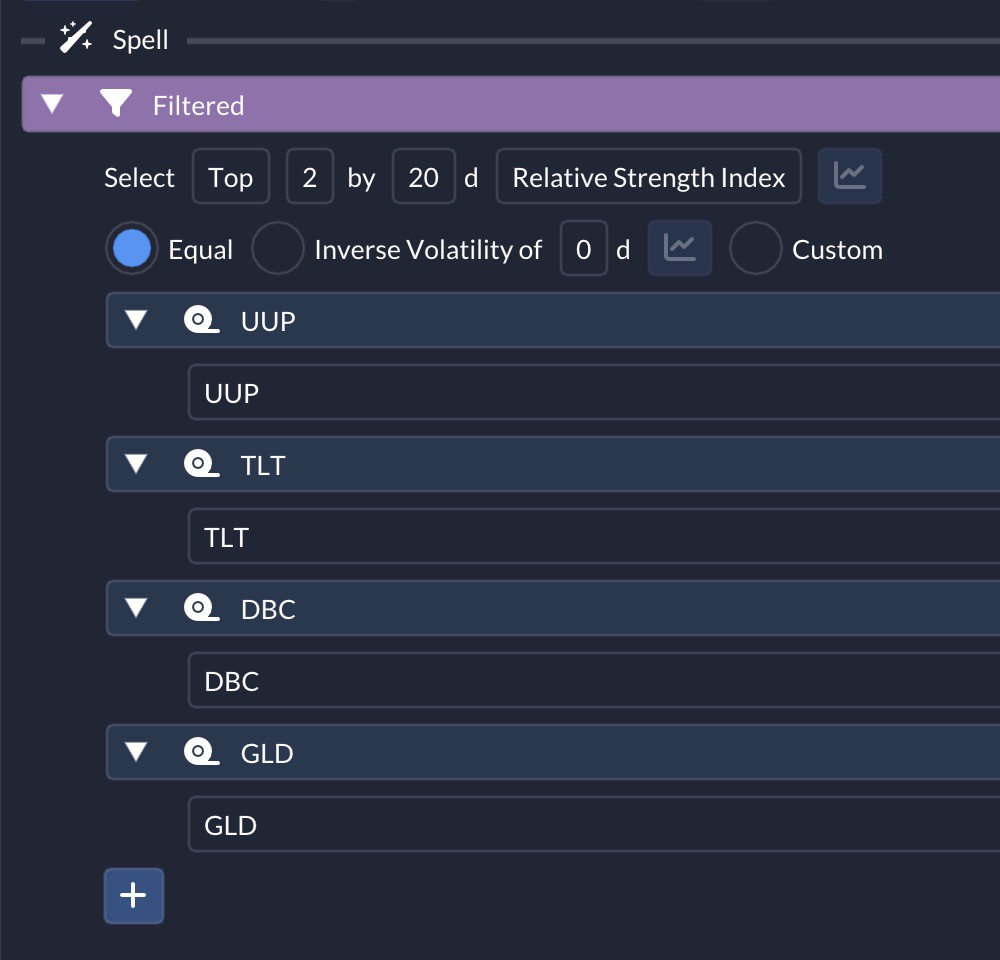
Task: Select the Custom weighting radio button
Action: [x=755, y=248]
